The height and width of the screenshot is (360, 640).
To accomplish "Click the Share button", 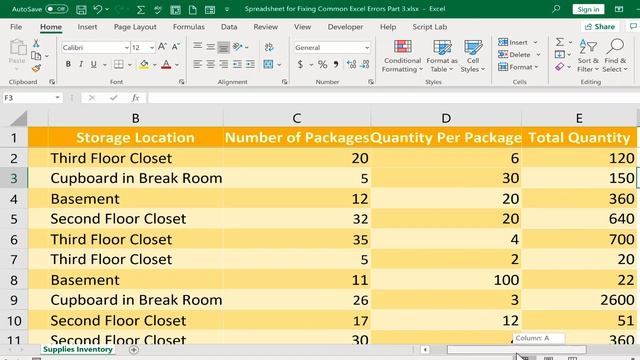I will 600,27.
